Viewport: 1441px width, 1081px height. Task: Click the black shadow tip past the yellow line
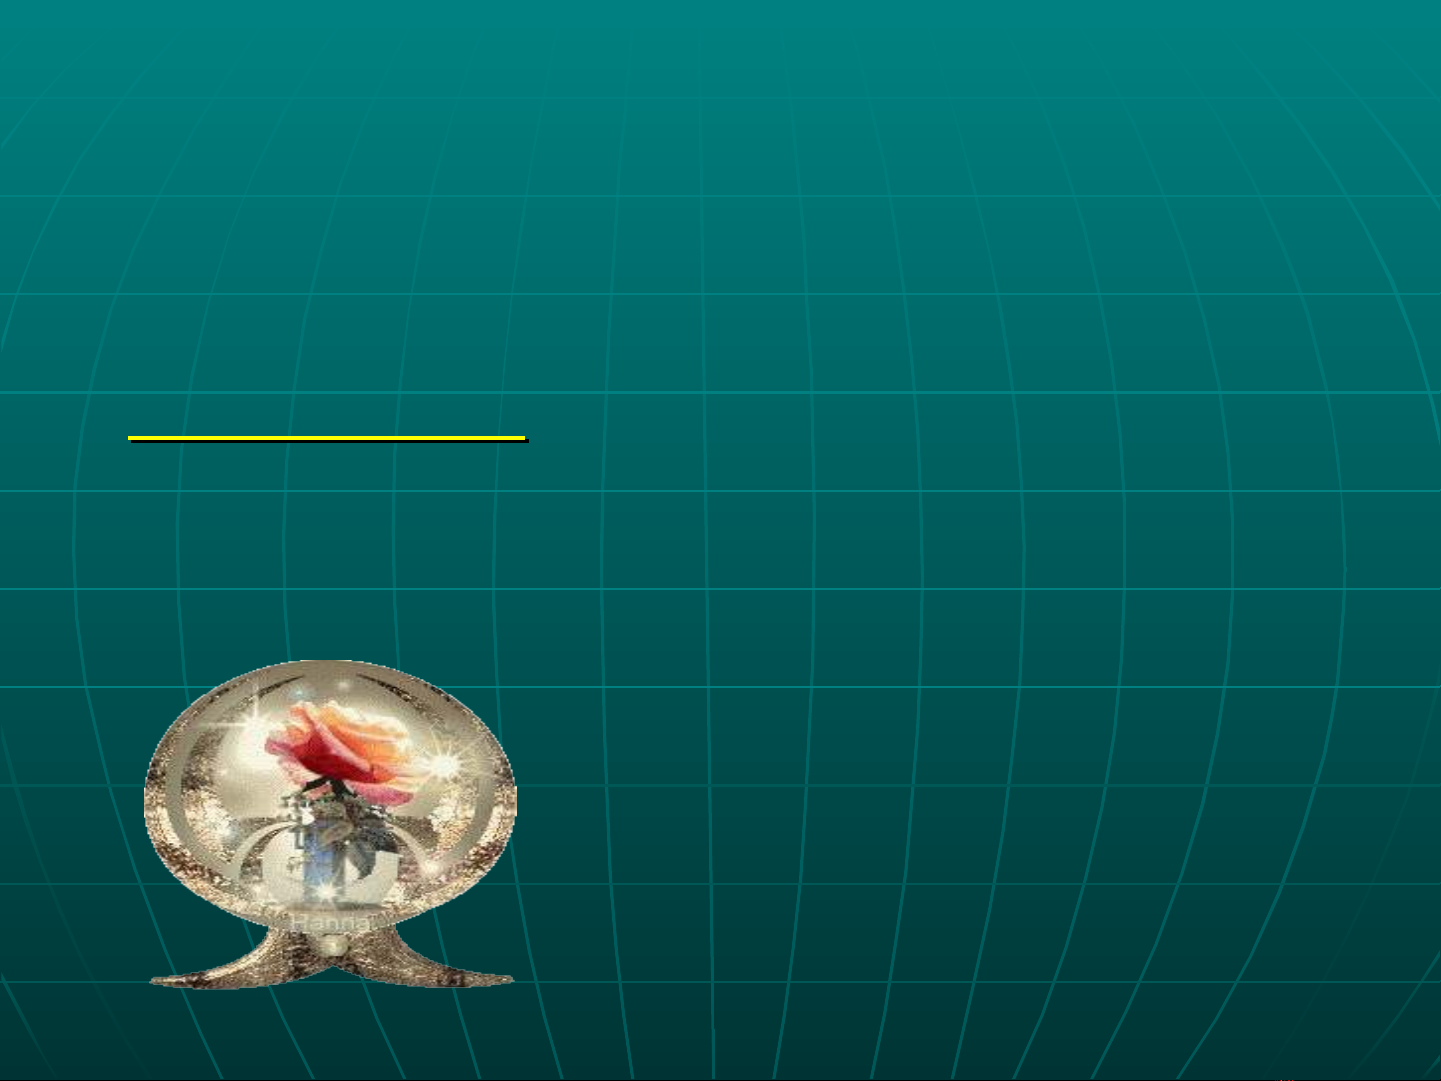527,441
